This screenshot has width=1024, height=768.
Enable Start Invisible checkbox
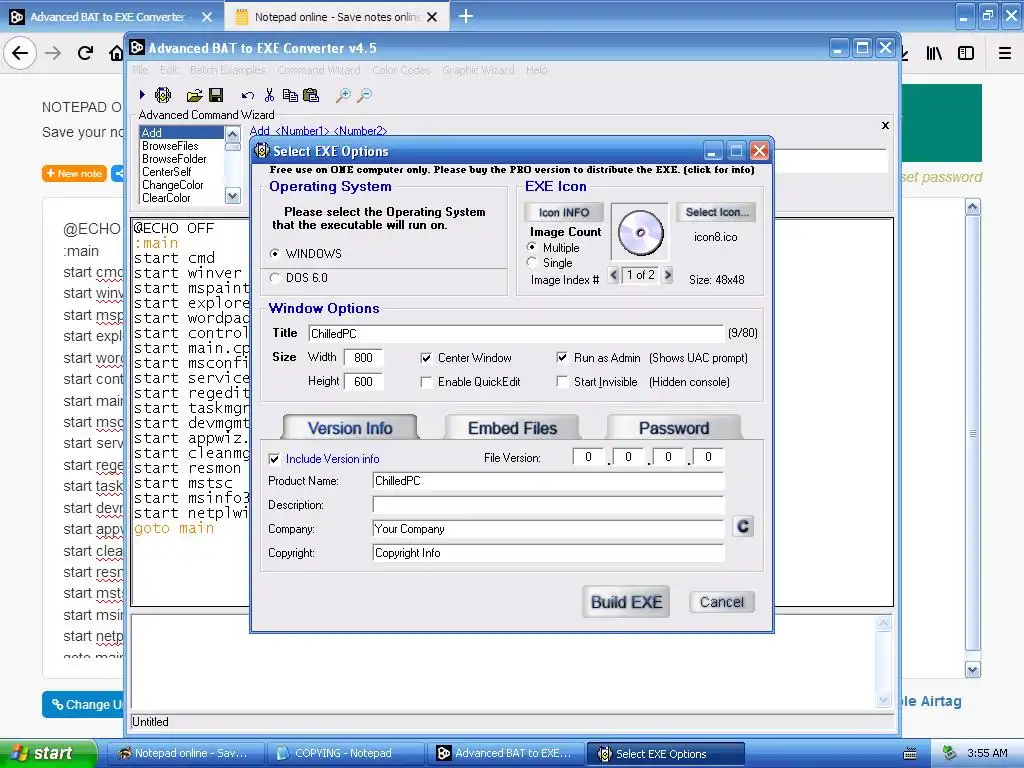click(562, 382)
